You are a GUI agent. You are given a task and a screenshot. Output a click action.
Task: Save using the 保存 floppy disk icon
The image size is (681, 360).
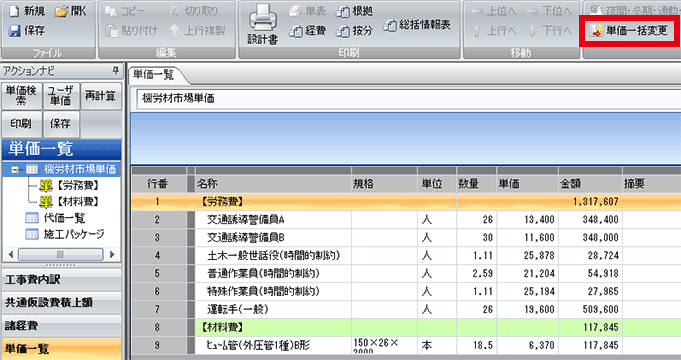(x=14, y=31)
